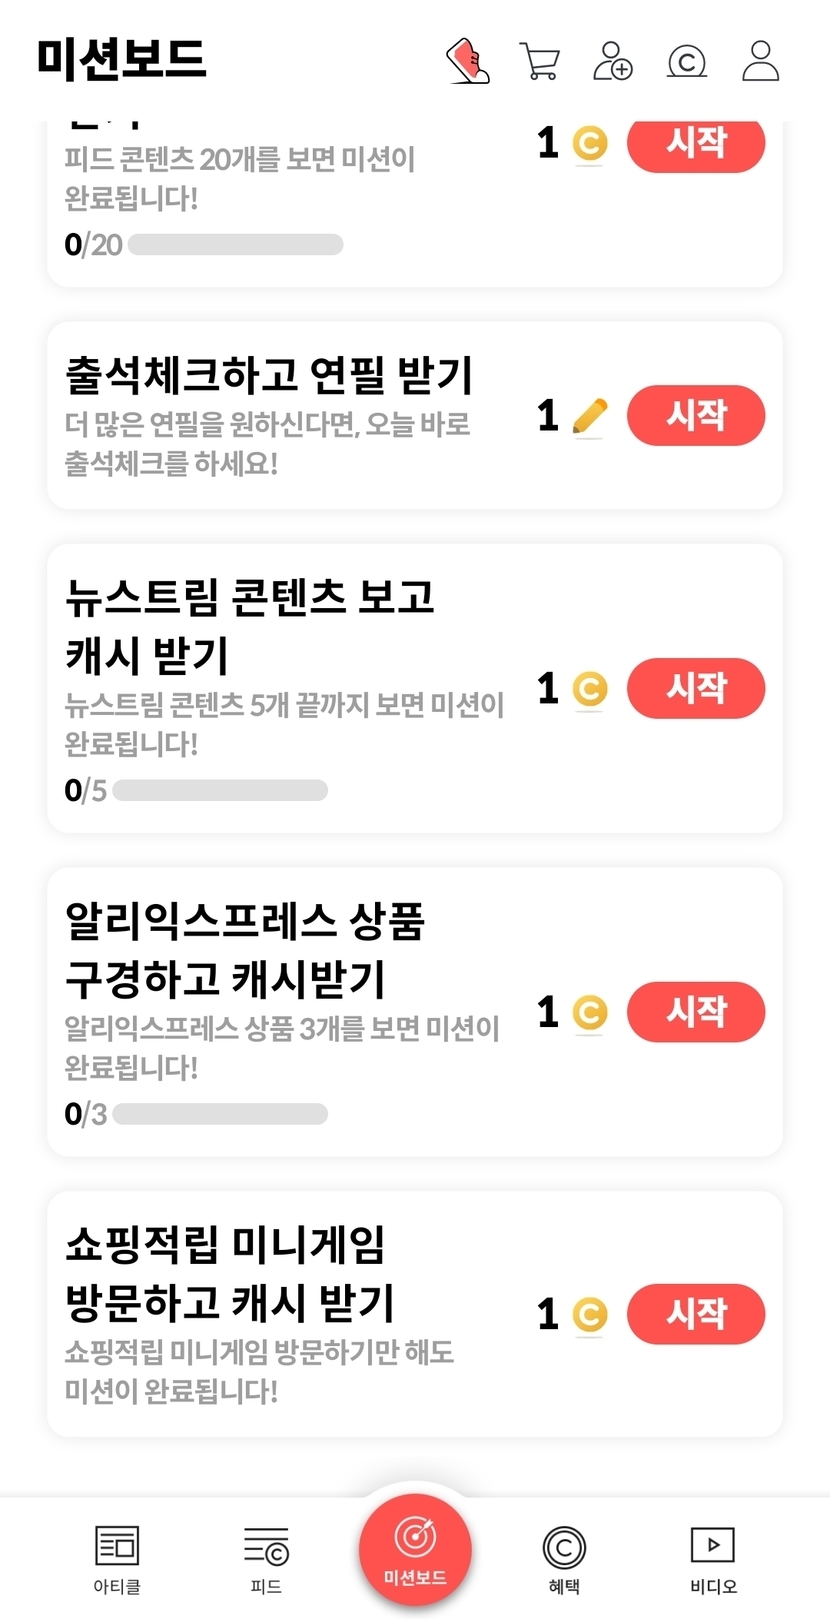Tap the pencil reward icon
Image resolution: width=830 pixels, height=1619 pixels.
coord(590,416)
